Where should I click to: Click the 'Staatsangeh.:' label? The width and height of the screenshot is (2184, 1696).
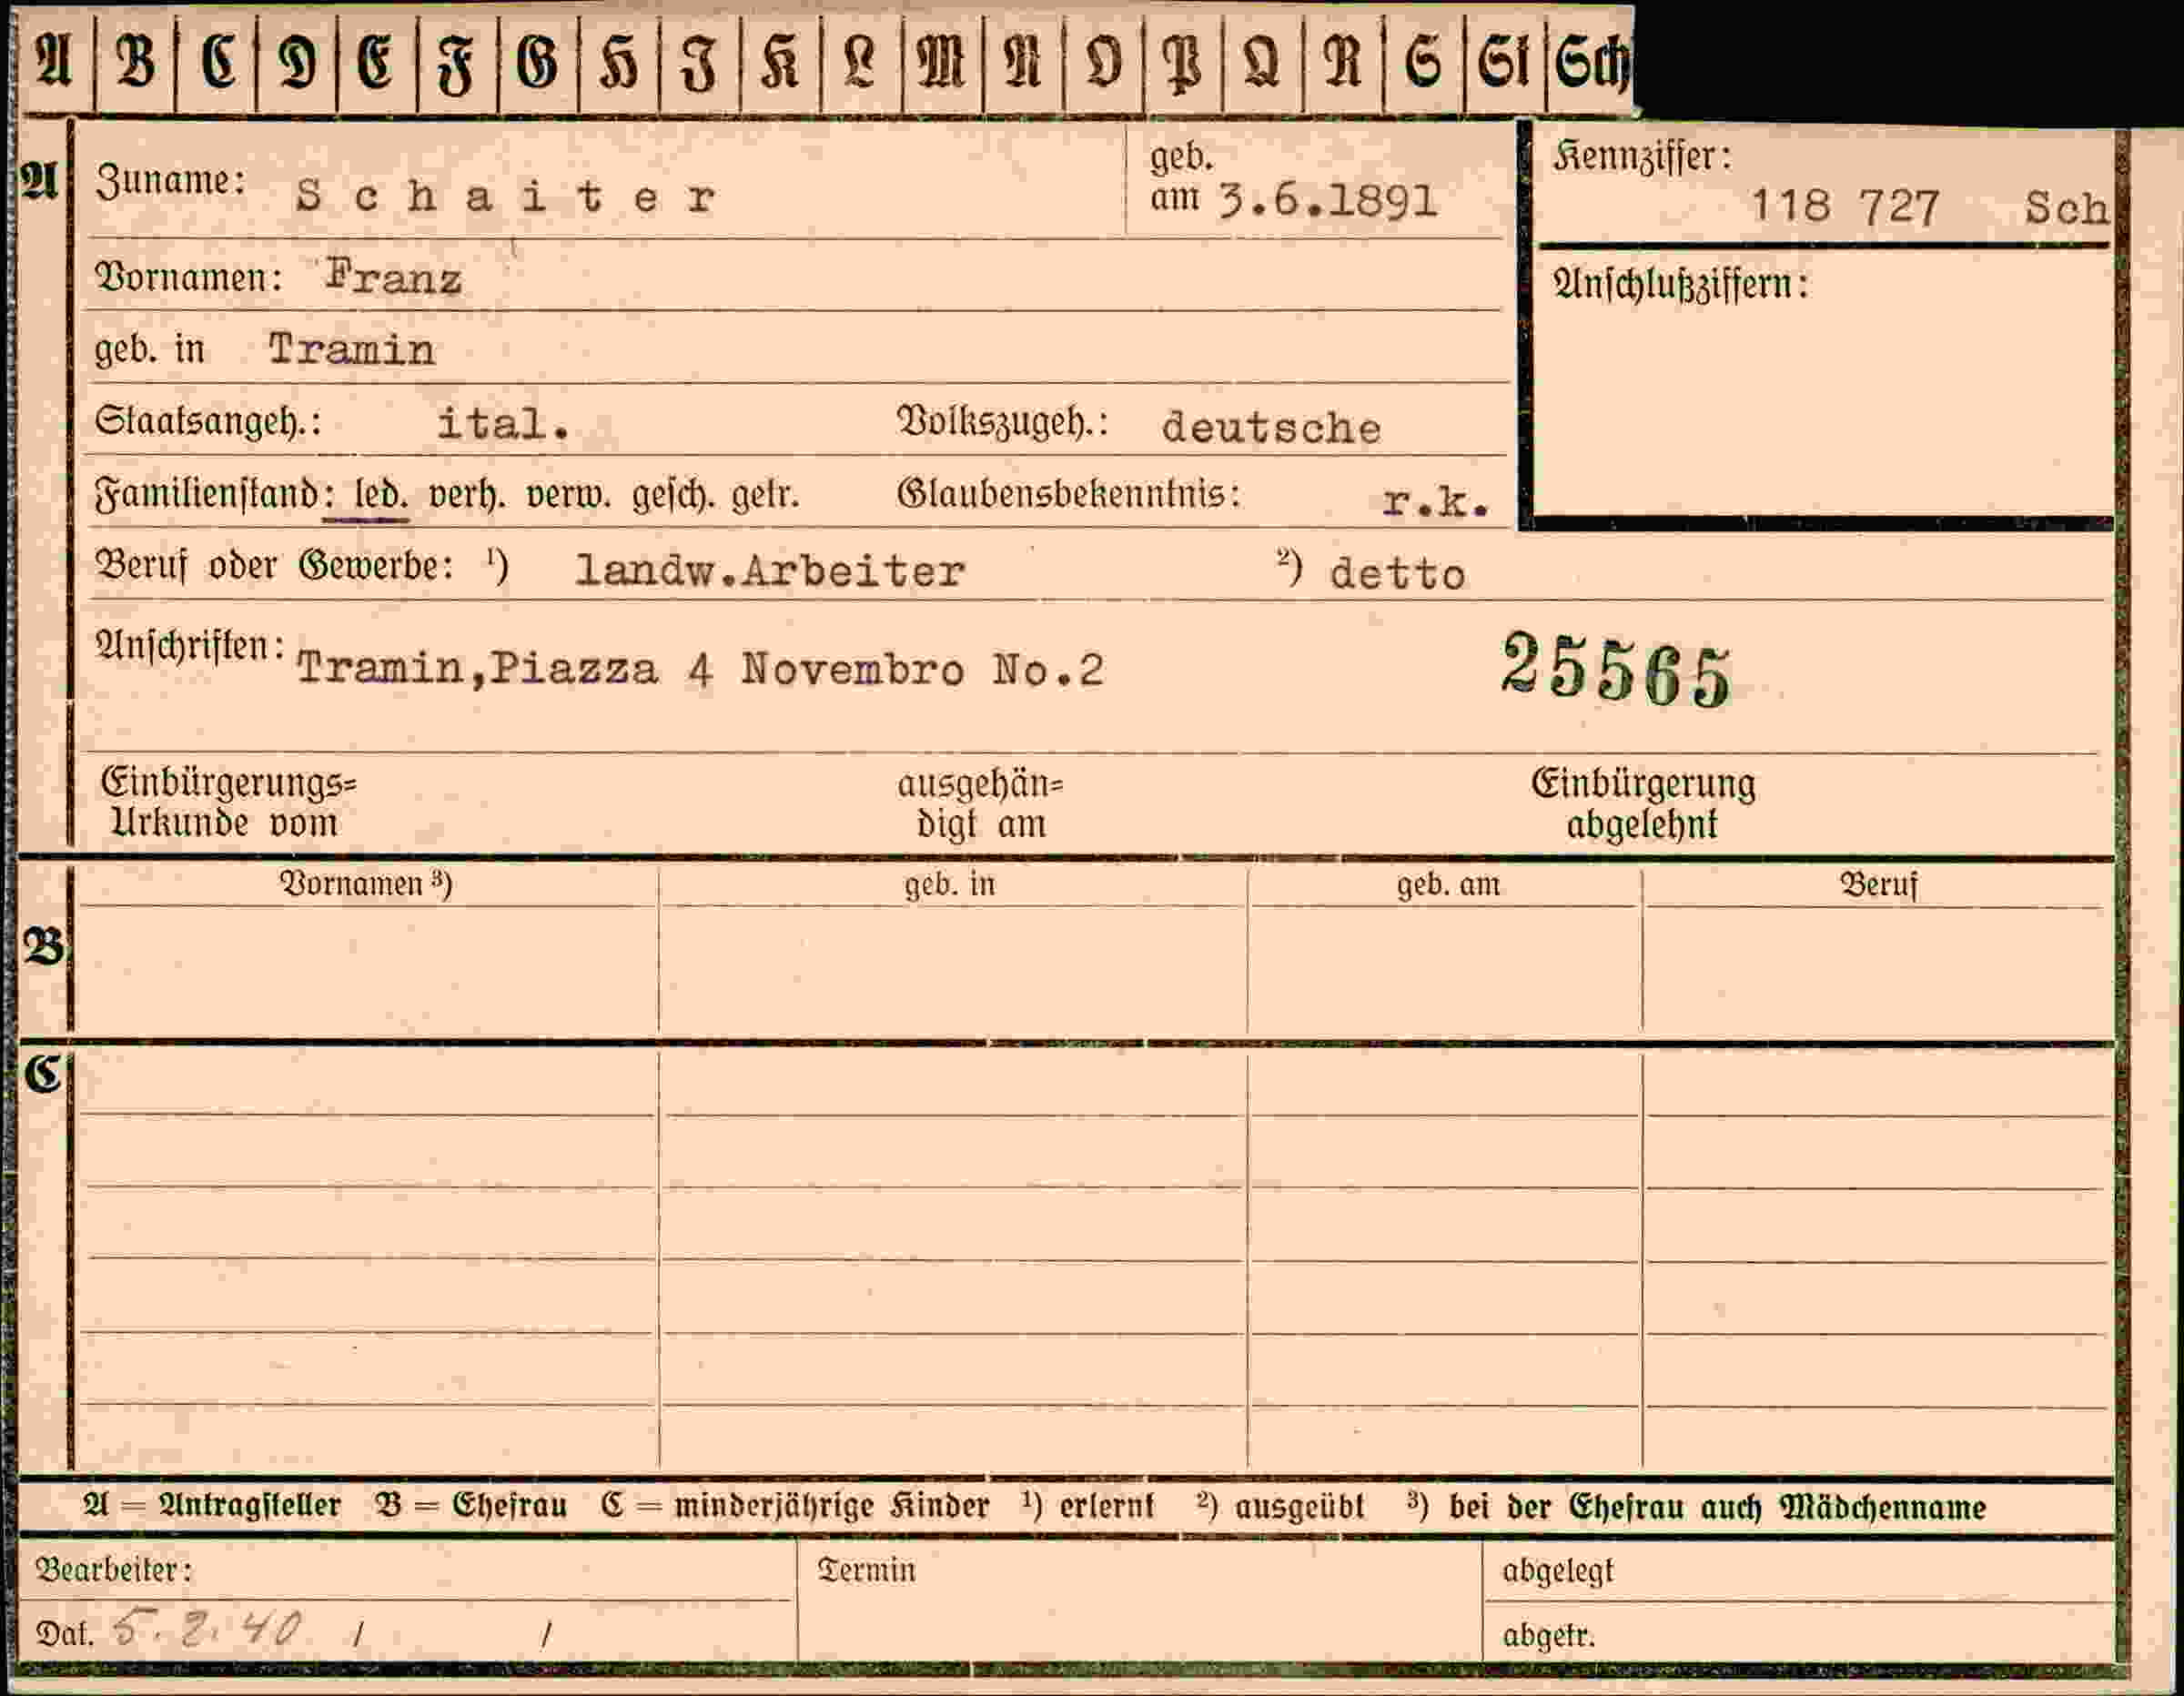point(208,421)
